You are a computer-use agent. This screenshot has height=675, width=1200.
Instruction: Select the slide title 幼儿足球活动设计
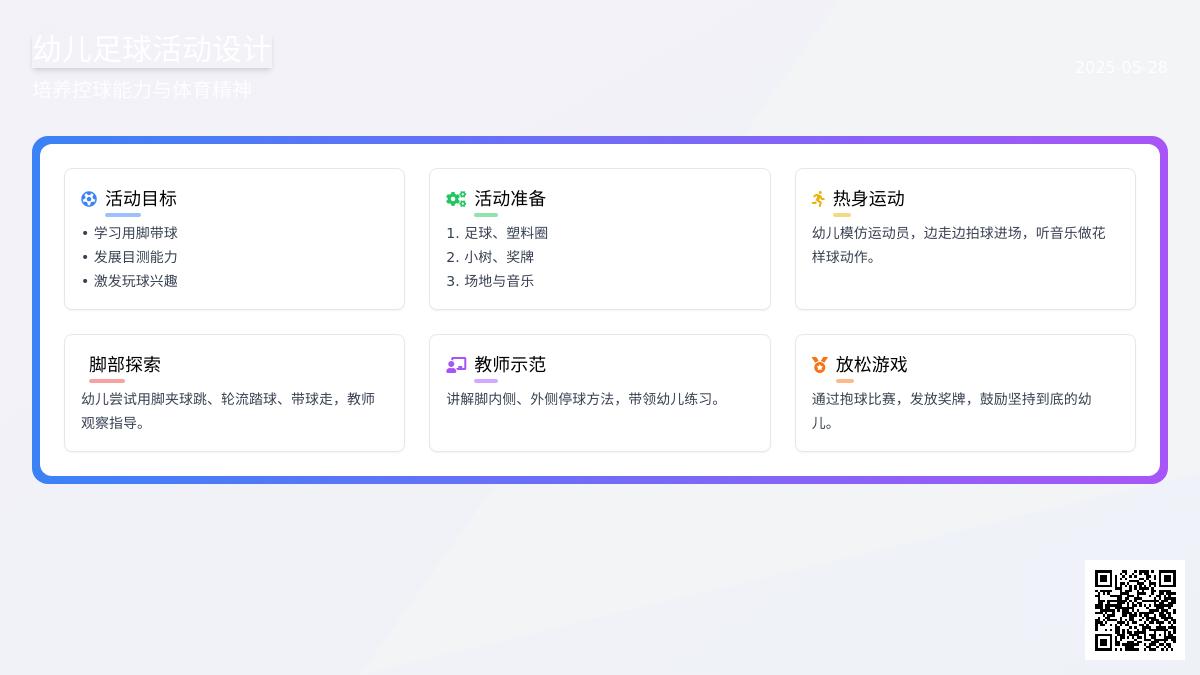pyautogui.click(x=152, y=49)
